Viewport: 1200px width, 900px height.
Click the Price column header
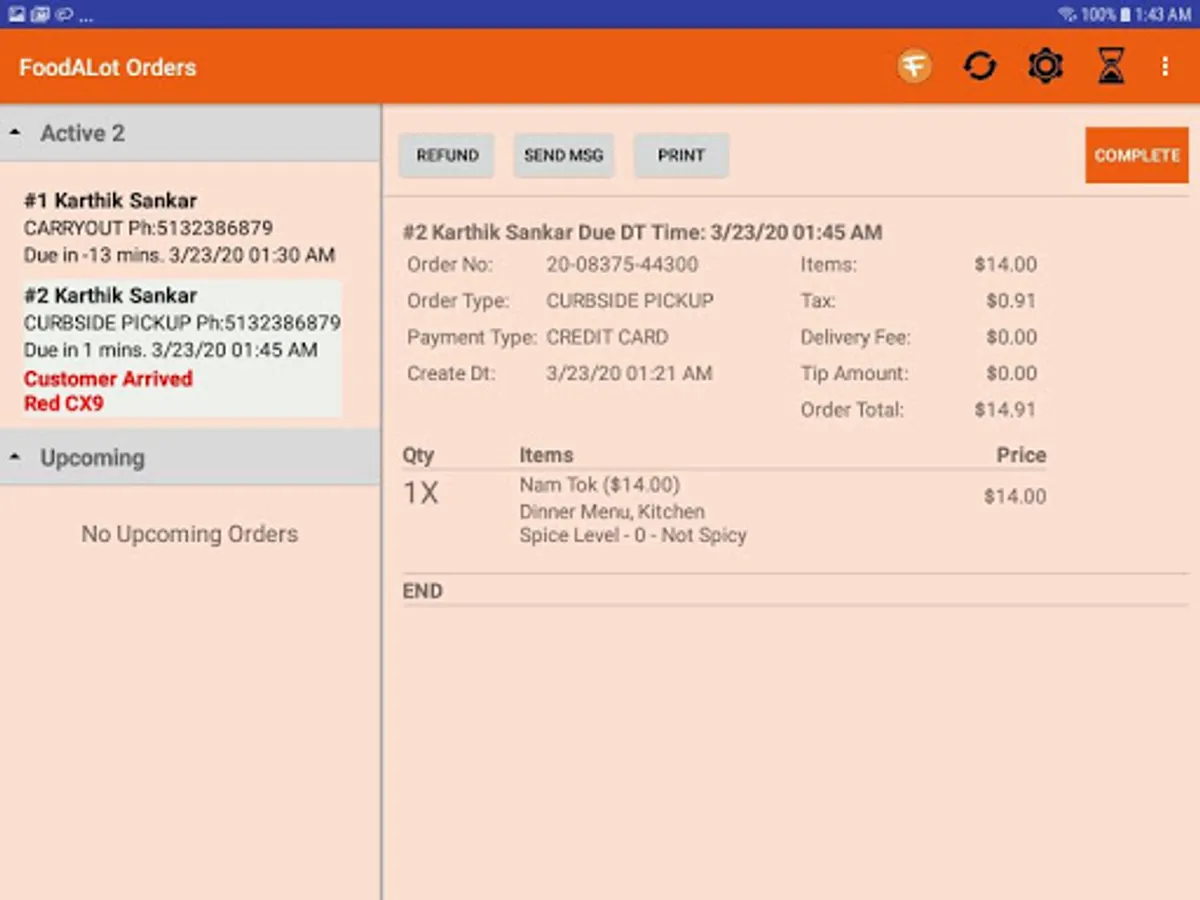click(1021, 455)
